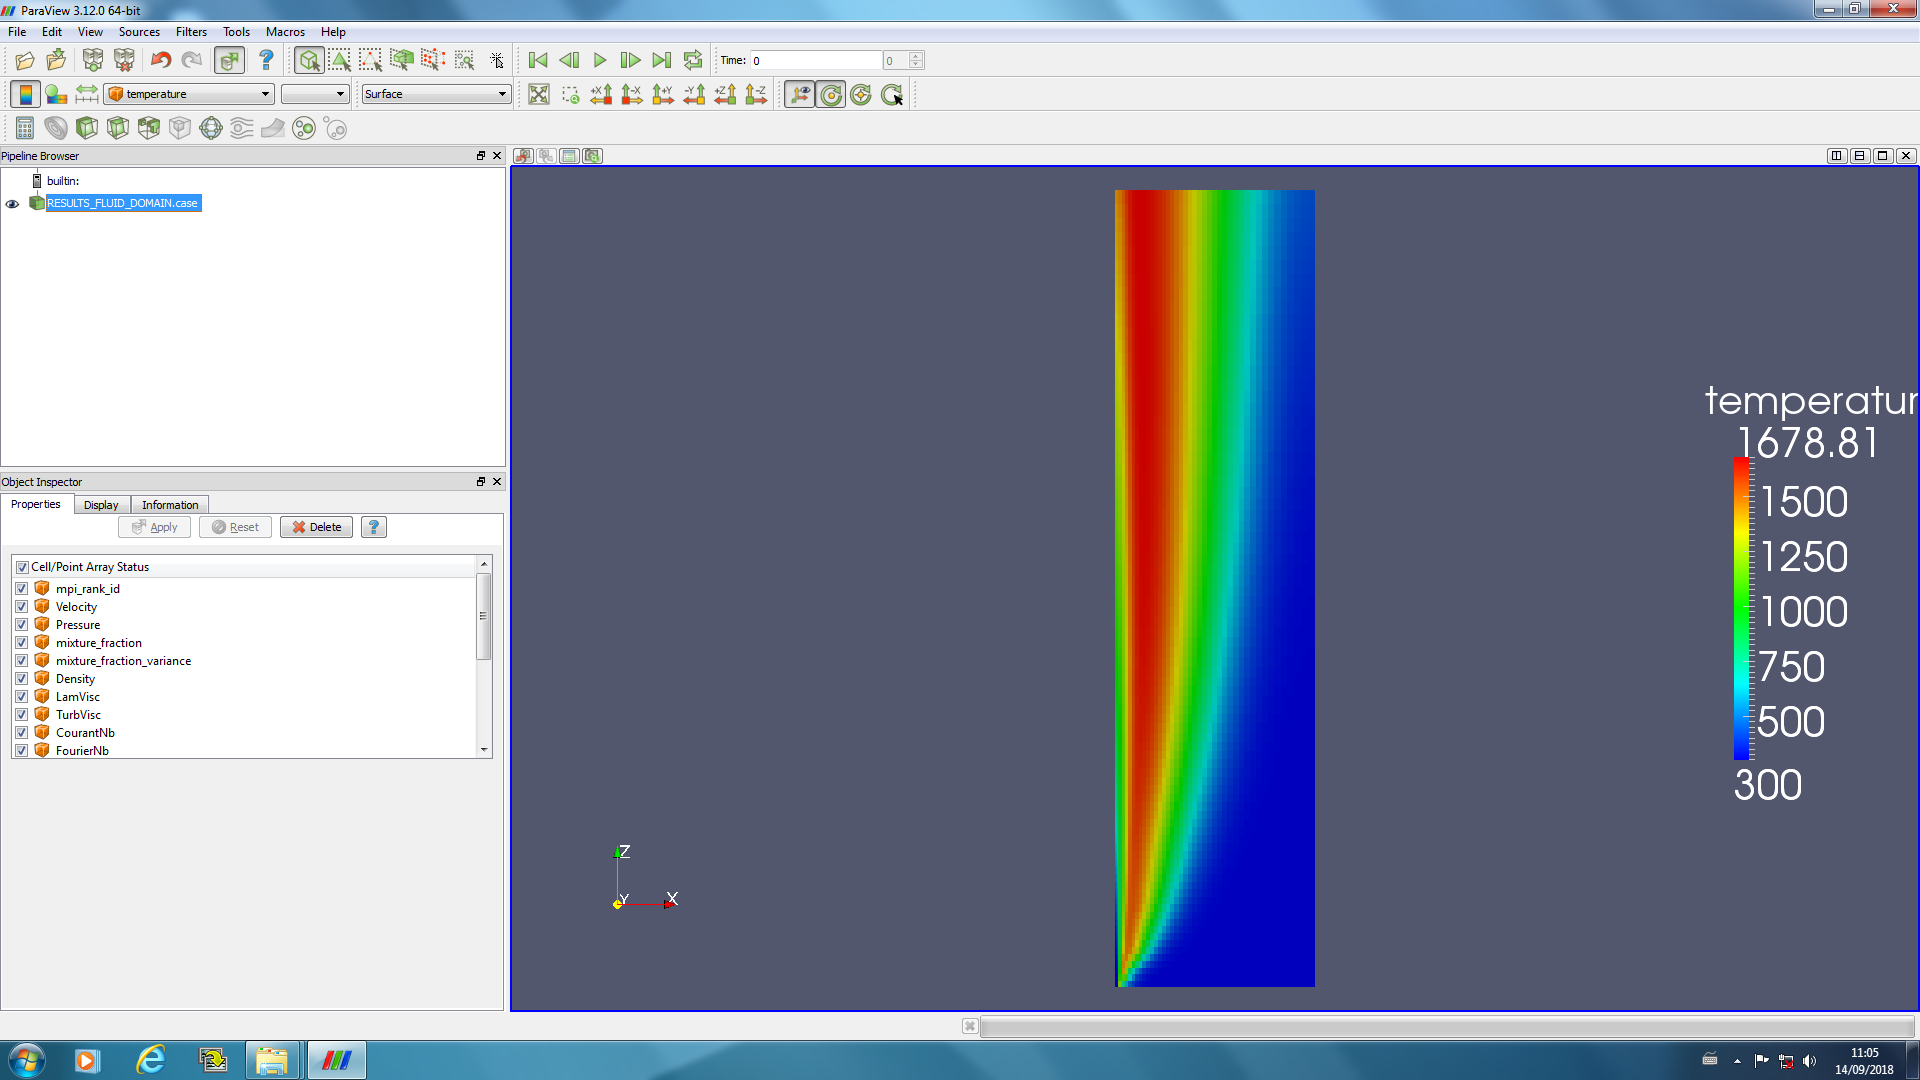
Task: Click the Connect to server icon
Action: point(93,60)
